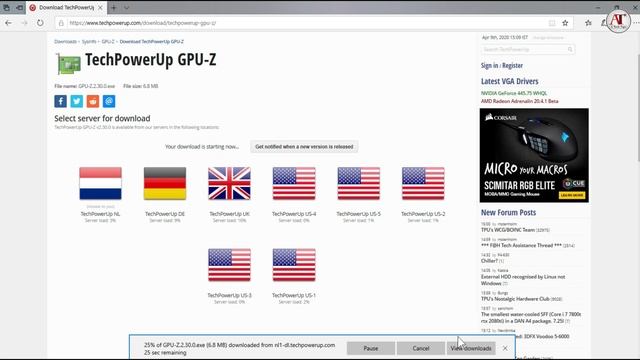
Task: Choose the TechPowerUp US-4 server flag
Action: pyautogui.click(x=294, y=184)
